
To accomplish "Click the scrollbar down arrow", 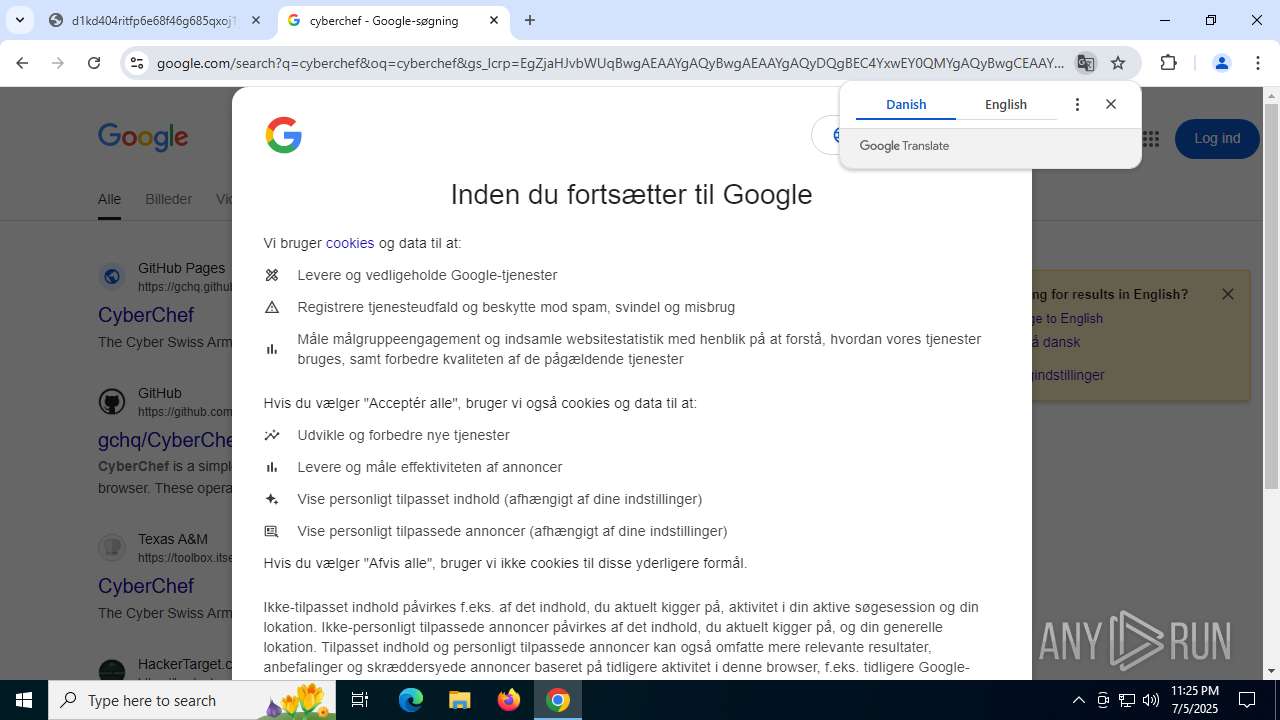I will (1271, 671).
